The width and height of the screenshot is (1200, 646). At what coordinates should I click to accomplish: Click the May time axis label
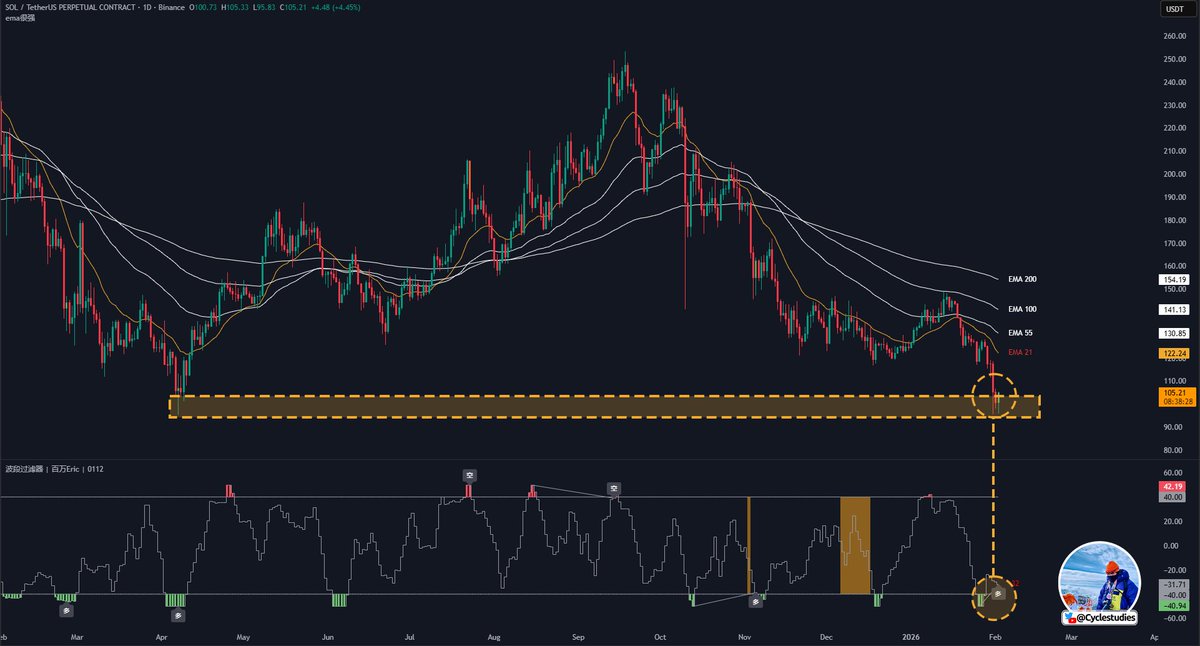pos(243,636)
